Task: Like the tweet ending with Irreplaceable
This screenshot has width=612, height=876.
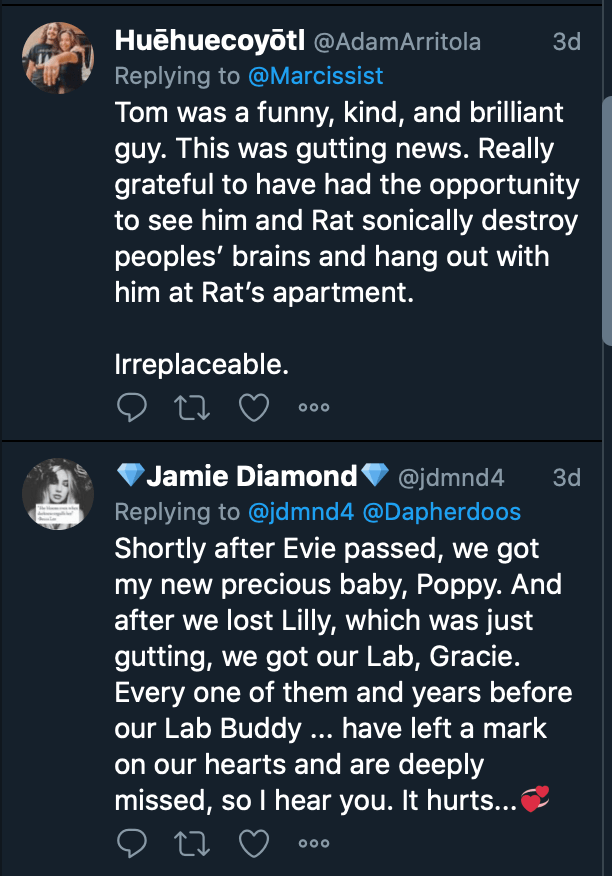Action: tap(254, 408)
